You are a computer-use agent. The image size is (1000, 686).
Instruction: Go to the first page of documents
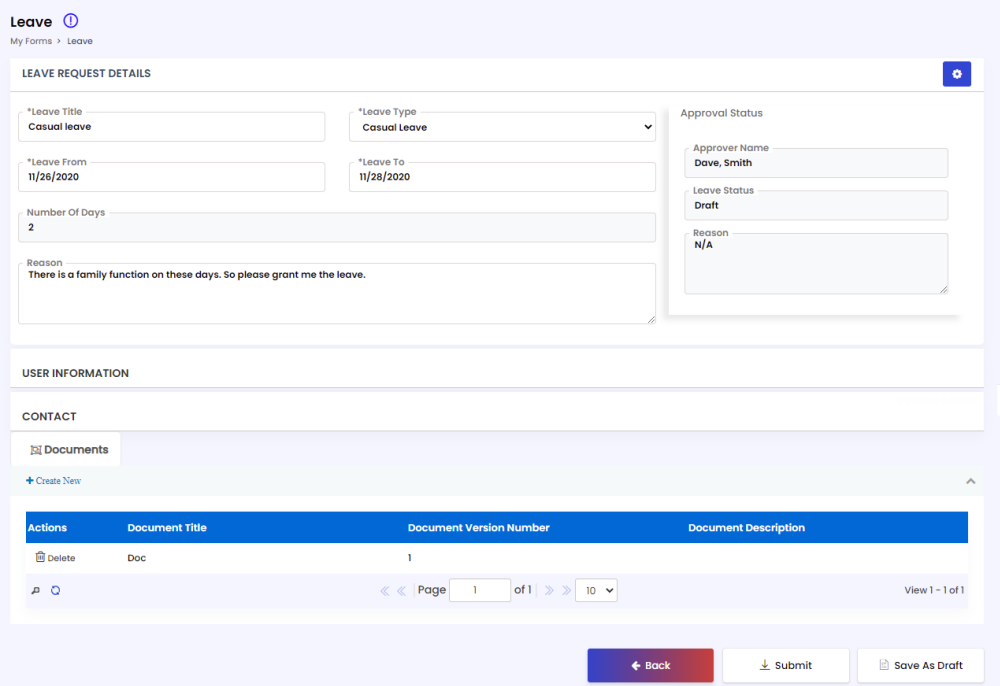[385, 591]
